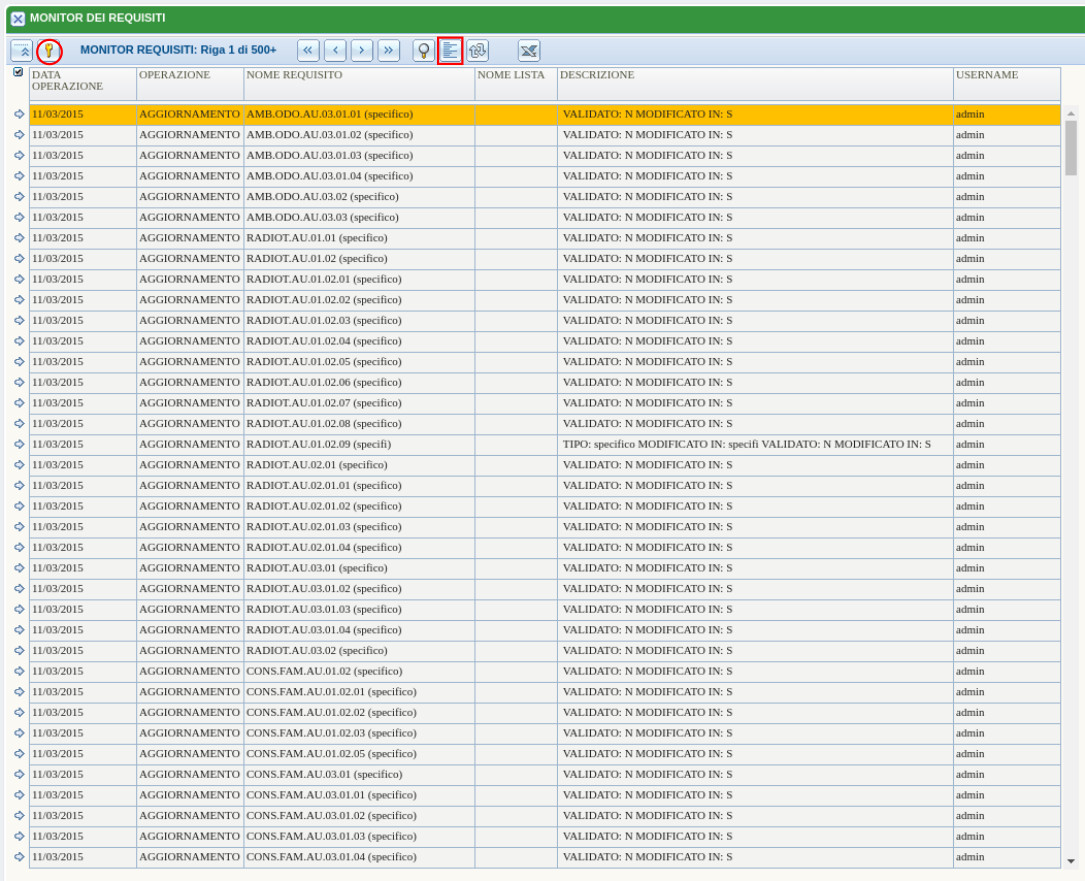Click the DATA OPERAZIONE column header
This screenshot has width=1085, height=881.
[66, 80]
